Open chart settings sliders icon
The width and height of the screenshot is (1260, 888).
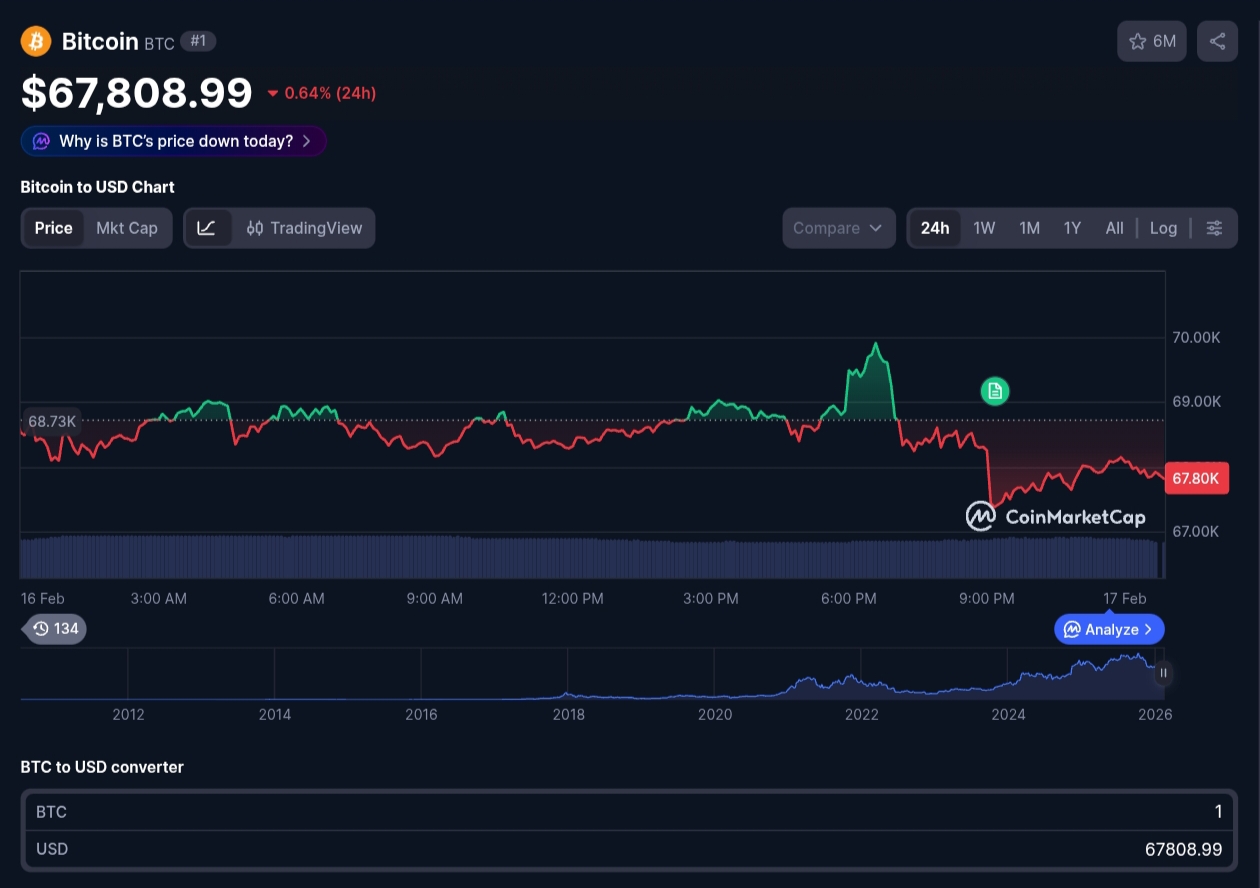(1214, 228)
